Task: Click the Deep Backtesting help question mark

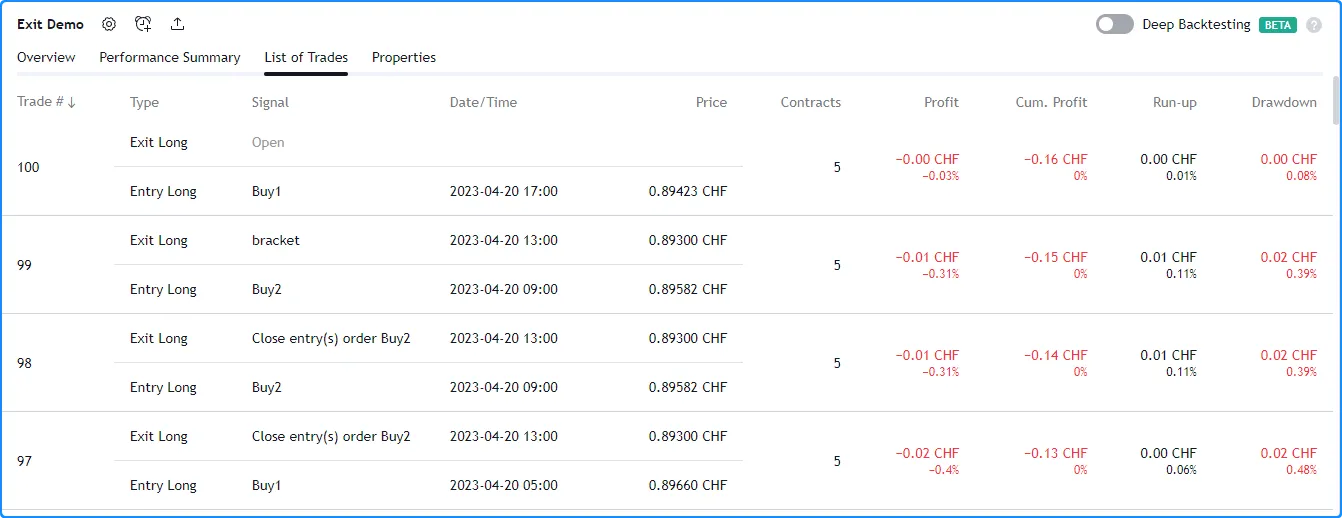Action: pyautogui.click(x=1314, y=25)
